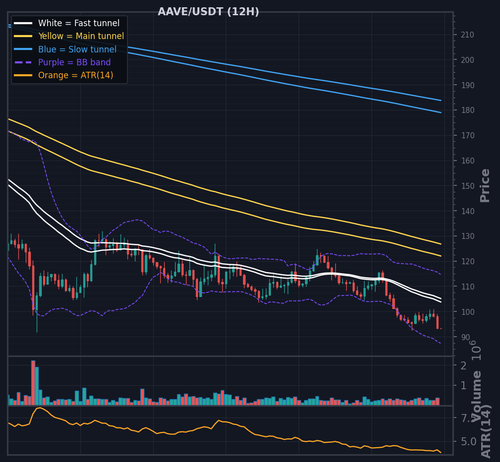Click price axis label 110
Image resolution: width=500 pixels, height=462 pixels.
click(467, 286)
